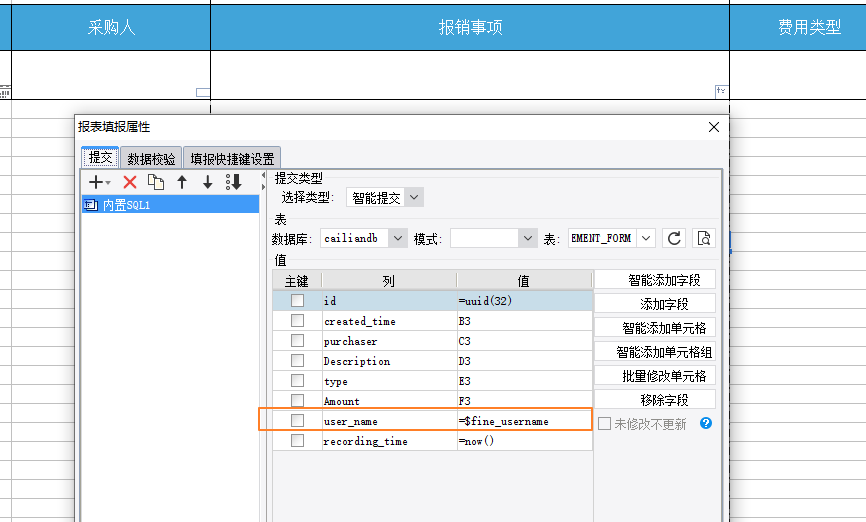Viewport: 866px width, 522px height.
Task: Select Description column cell
Action: pos(389,361)
